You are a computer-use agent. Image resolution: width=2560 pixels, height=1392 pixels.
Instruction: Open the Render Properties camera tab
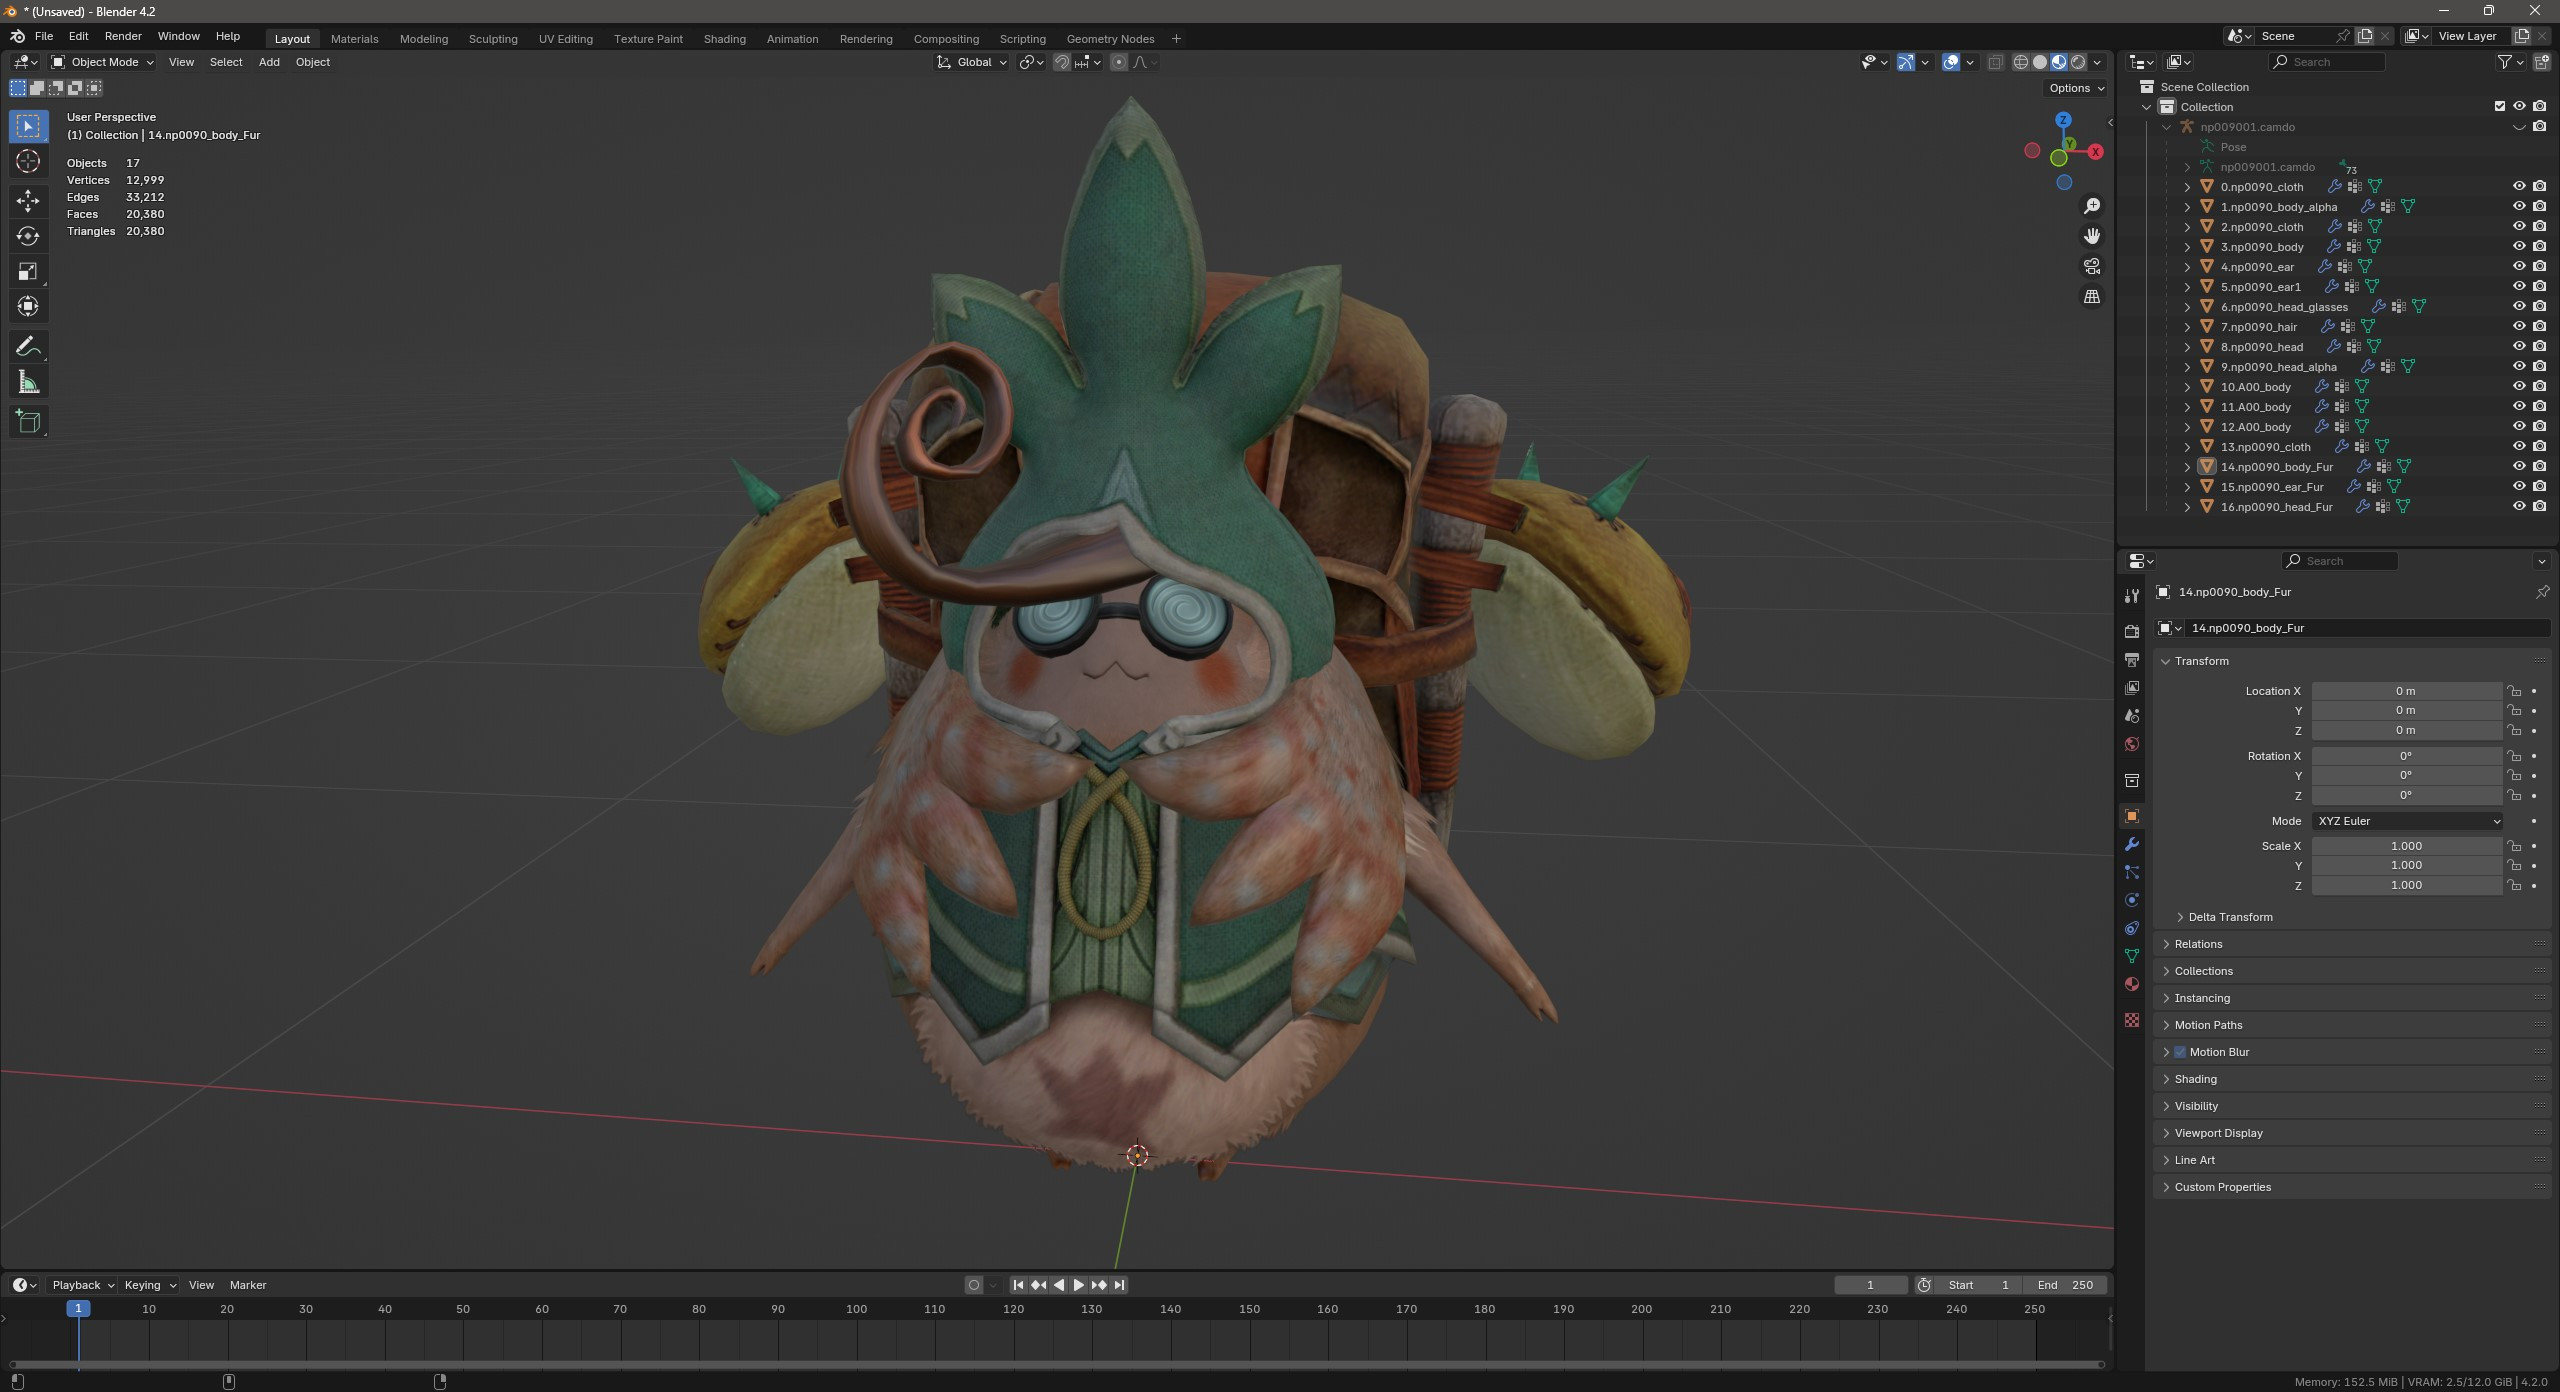[2132, 630]
